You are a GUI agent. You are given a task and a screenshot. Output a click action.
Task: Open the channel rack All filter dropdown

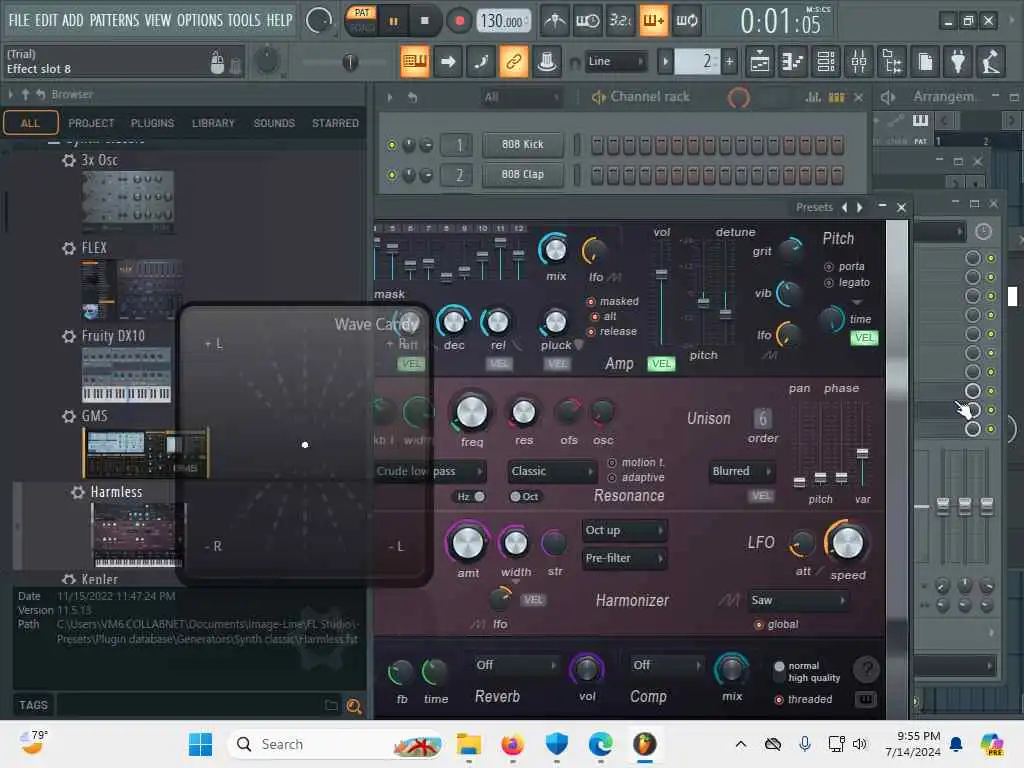[520, 97]
